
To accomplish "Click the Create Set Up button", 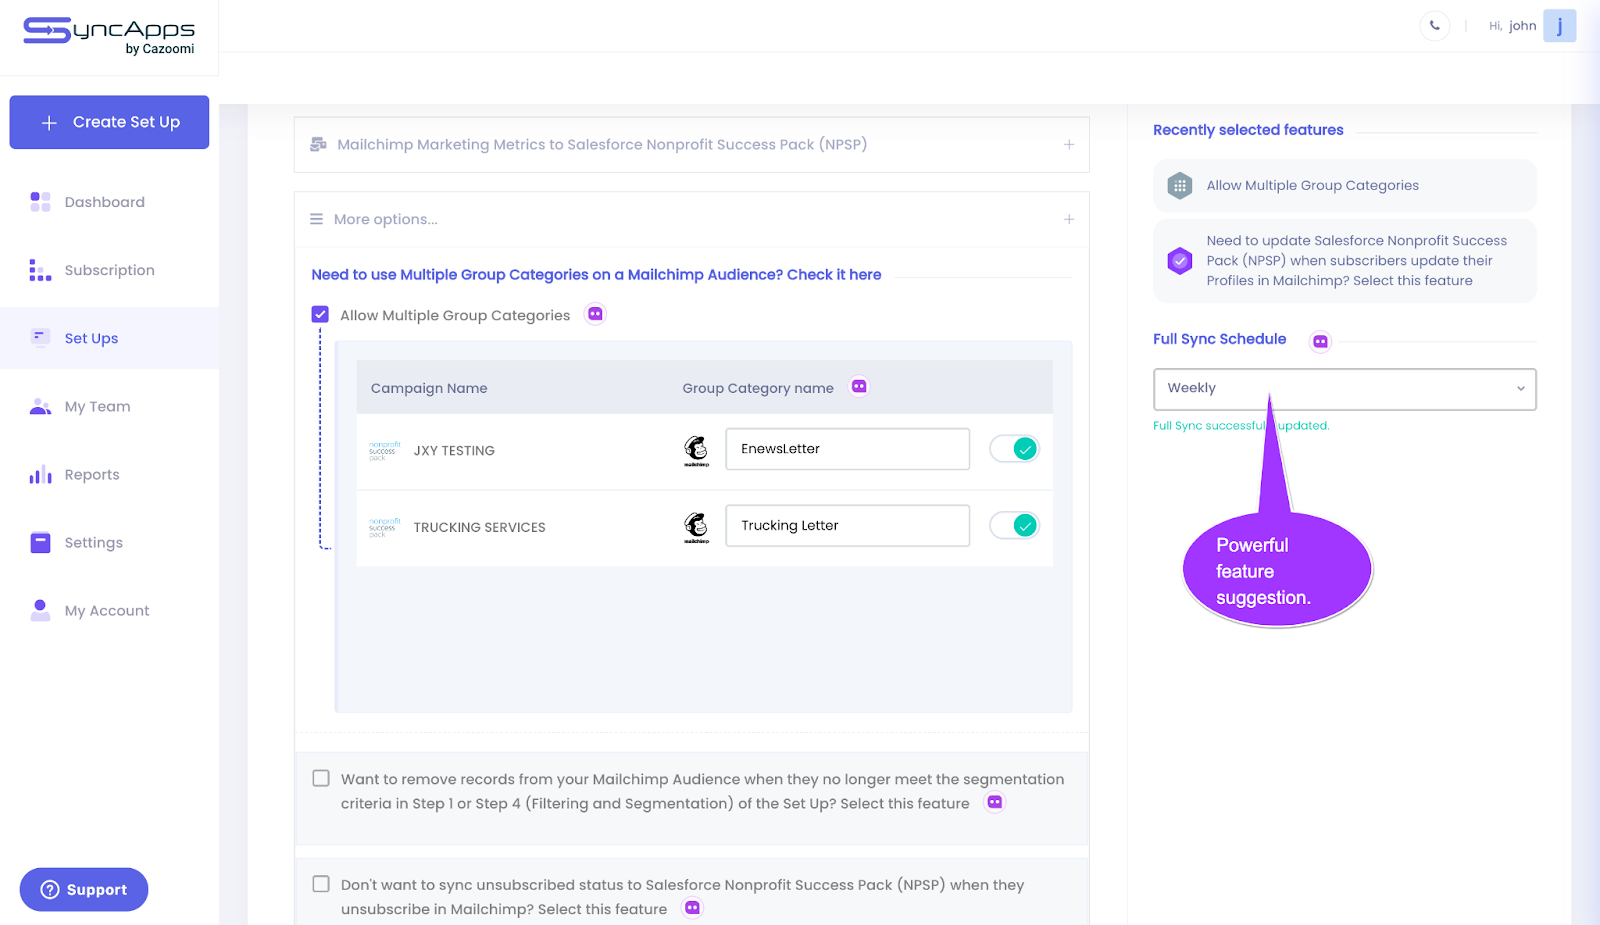I will pyautogui.click(x=109, y=122).
